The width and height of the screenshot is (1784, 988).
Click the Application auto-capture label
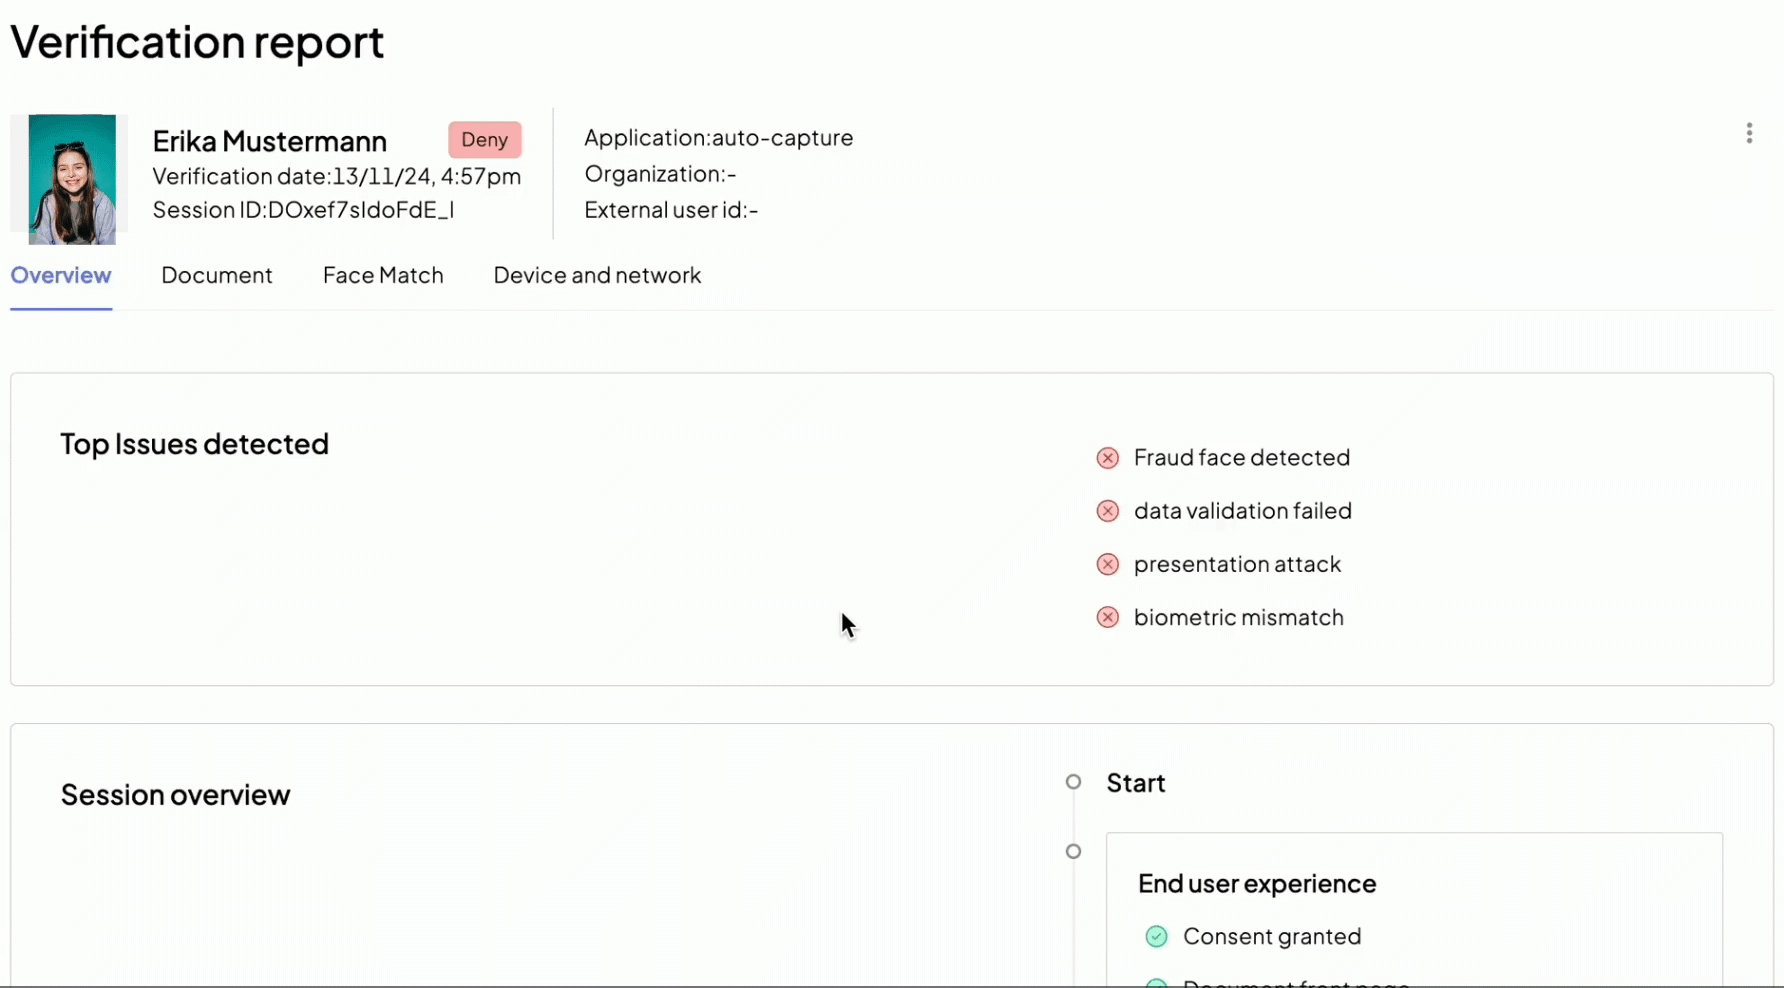[x=718, y=137]
